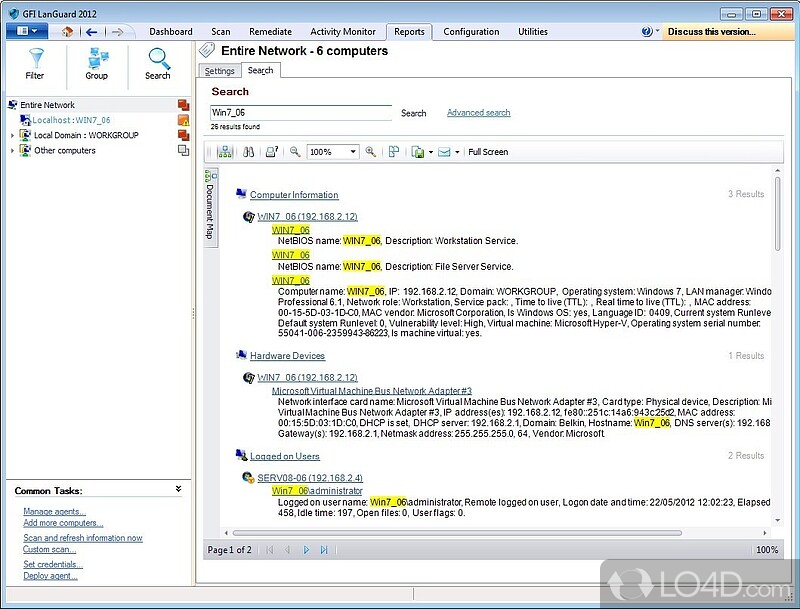This screenshot has height=609, width=800.
Task: Select Localhost: WIN7_06 in tree
Action: coord(71,120)
